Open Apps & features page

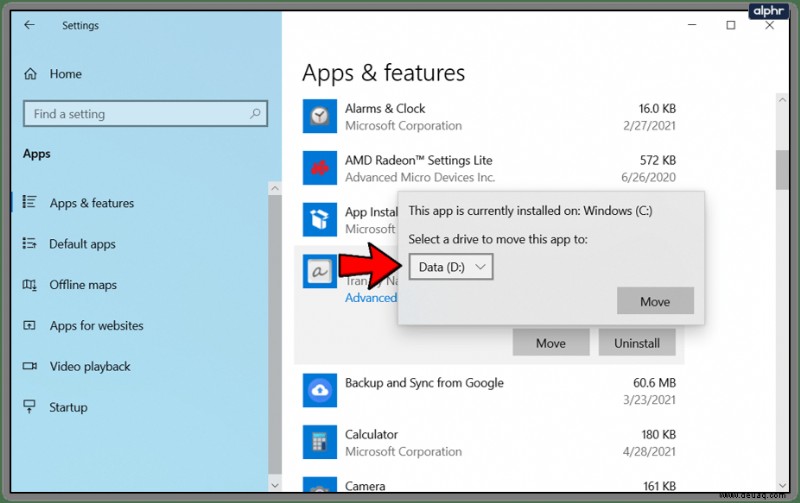92,203
